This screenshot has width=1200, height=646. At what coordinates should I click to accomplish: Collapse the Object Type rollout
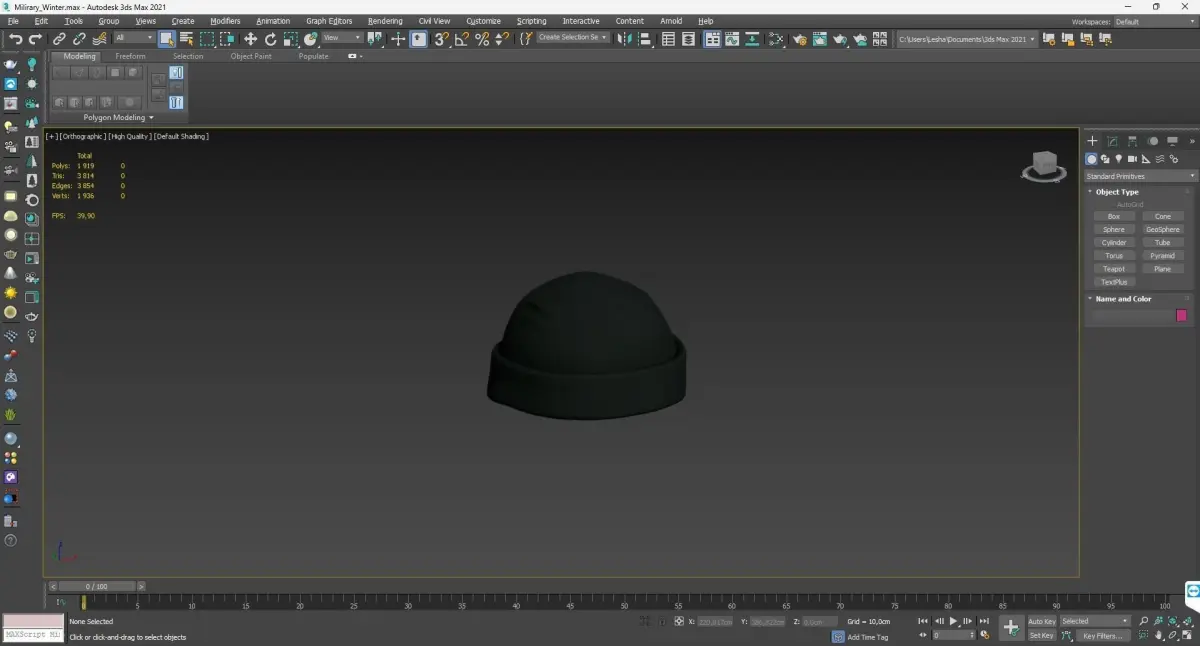click(1117, 192)
